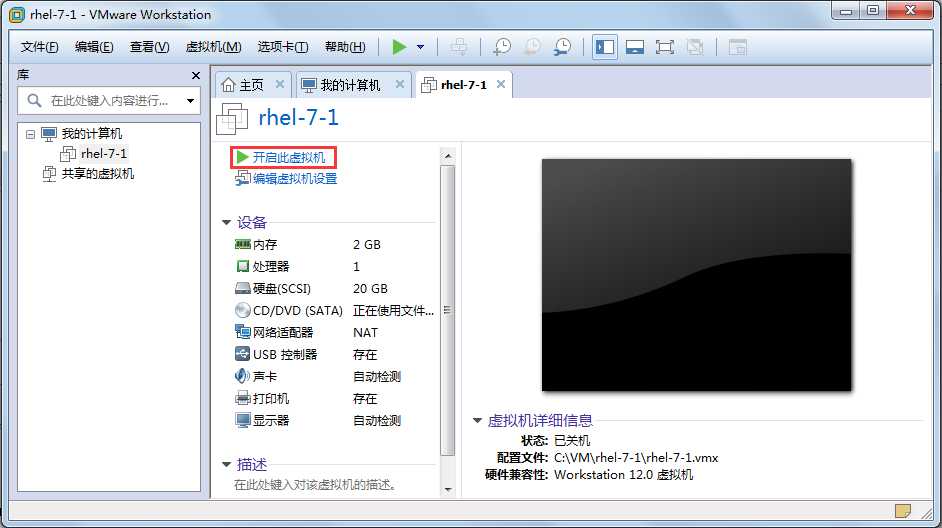Image resolution: width=942 pixels, height=528 pixels.
Task: Open the 查看(V) menu
Action: click(150, 47)
